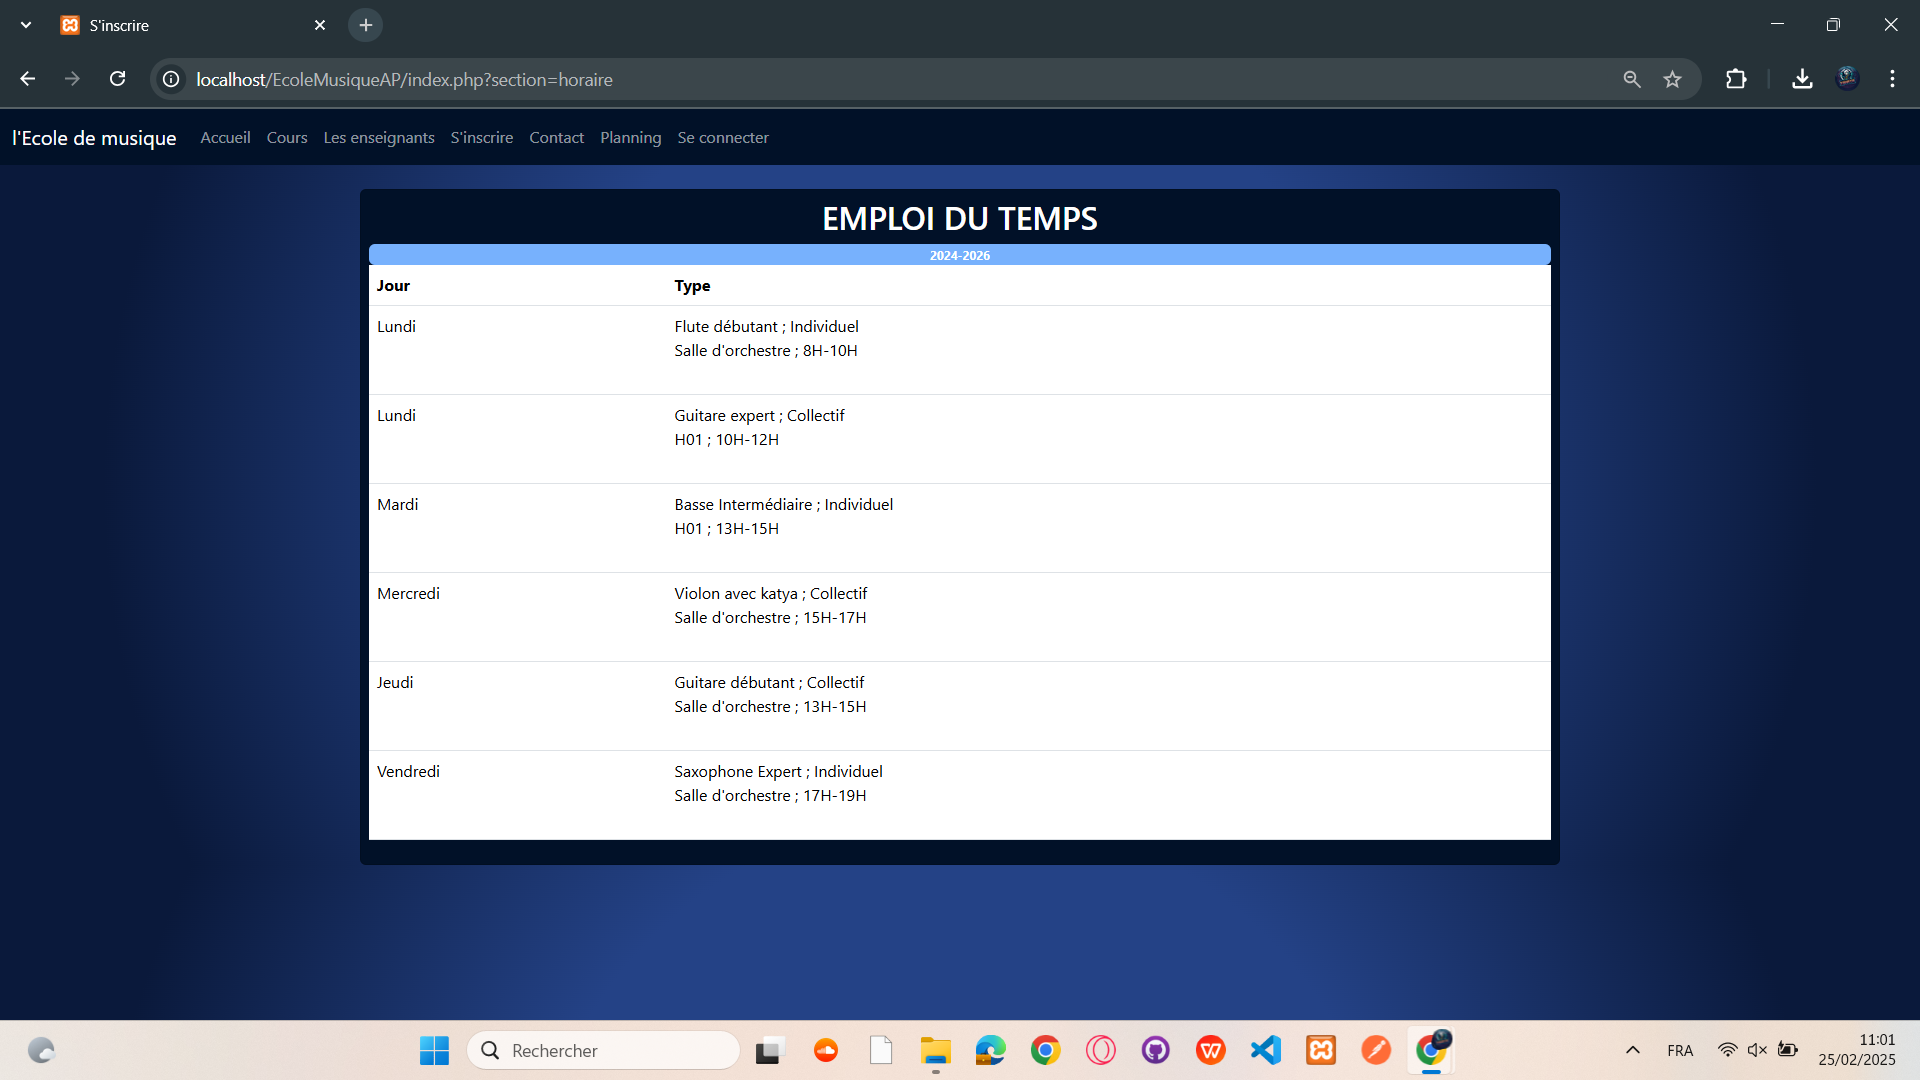Switch the FRA keyboard language
Image resolution: width=1920 pixels, height=1080 pixels.
[1681, 1050]
